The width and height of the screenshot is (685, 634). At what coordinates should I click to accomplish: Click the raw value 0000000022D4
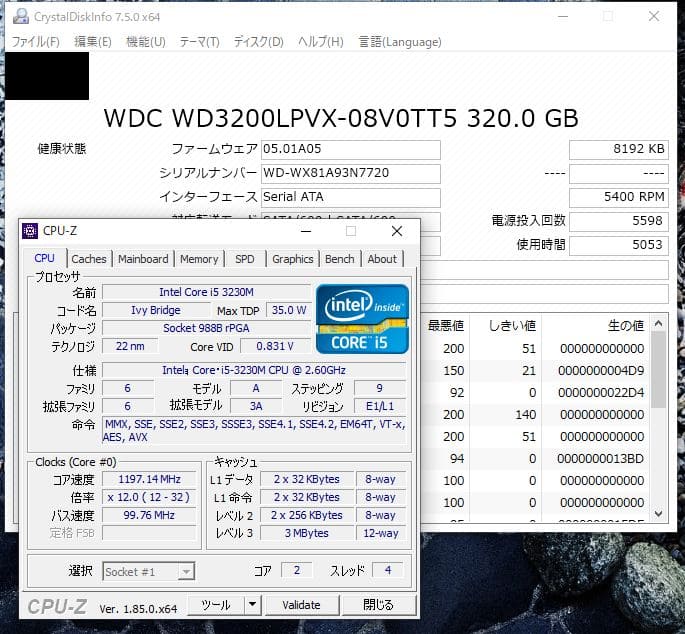coord(601,393)
